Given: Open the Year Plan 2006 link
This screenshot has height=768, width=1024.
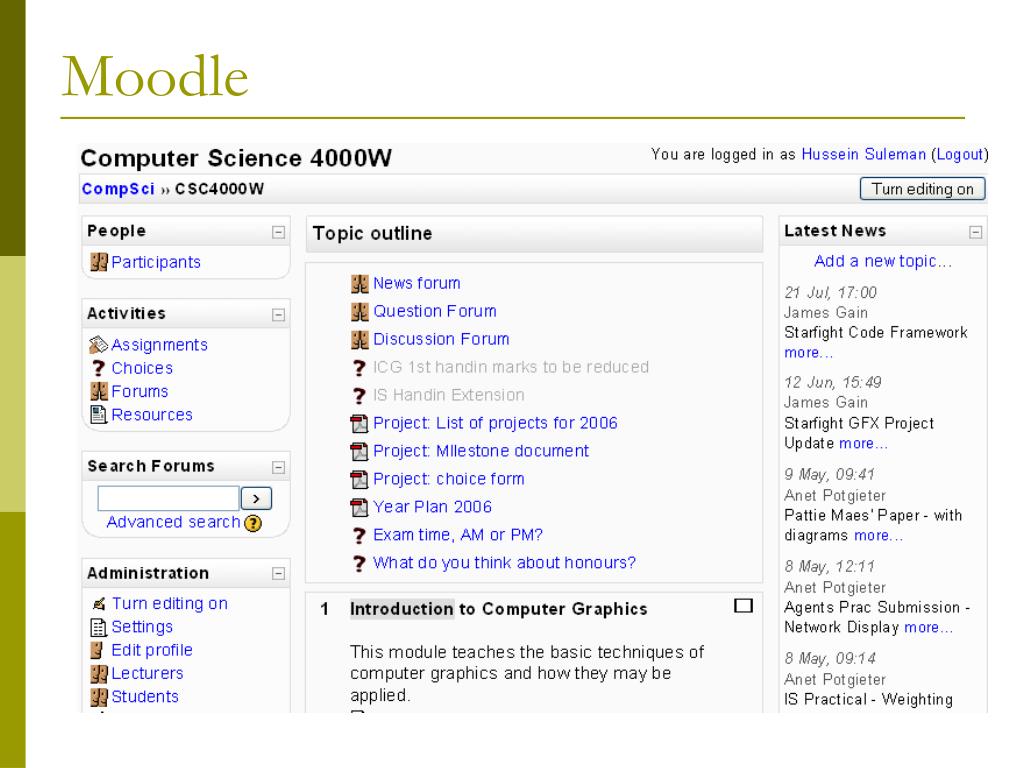Looking at the screenshot, I should coord(432,507).
